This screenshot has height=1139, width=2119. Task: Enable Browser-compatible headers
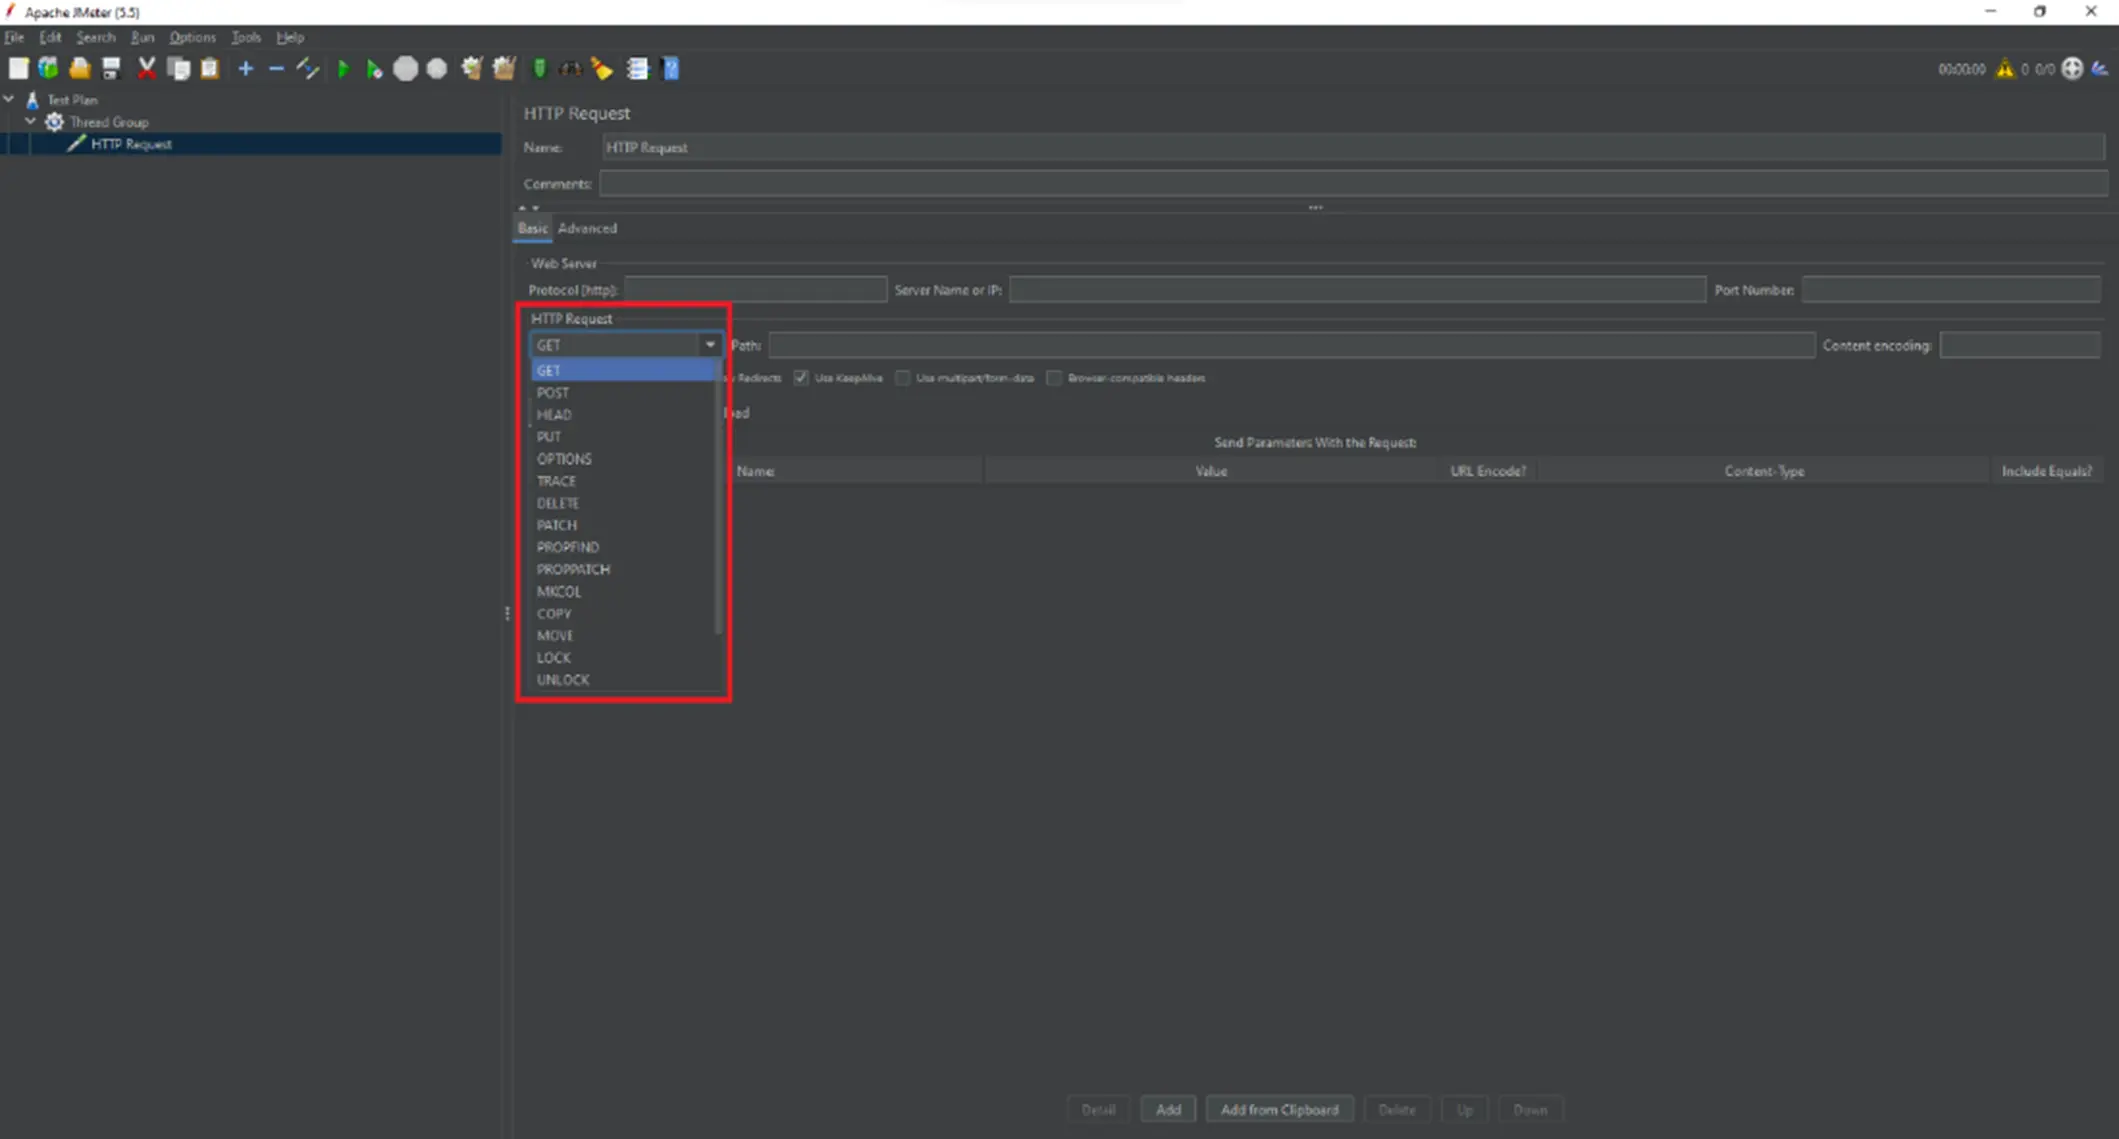[1054, 378]
